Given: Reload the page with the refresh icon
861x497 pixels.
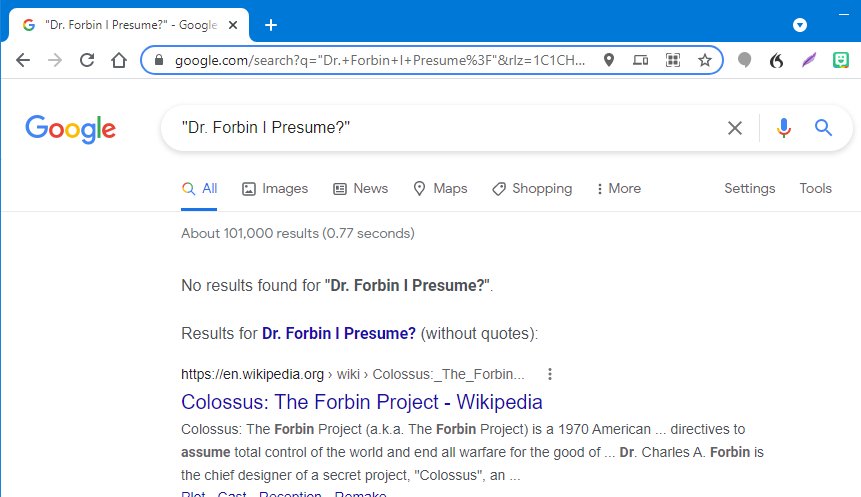Looking at the screenshot, I should pos(87,60).
